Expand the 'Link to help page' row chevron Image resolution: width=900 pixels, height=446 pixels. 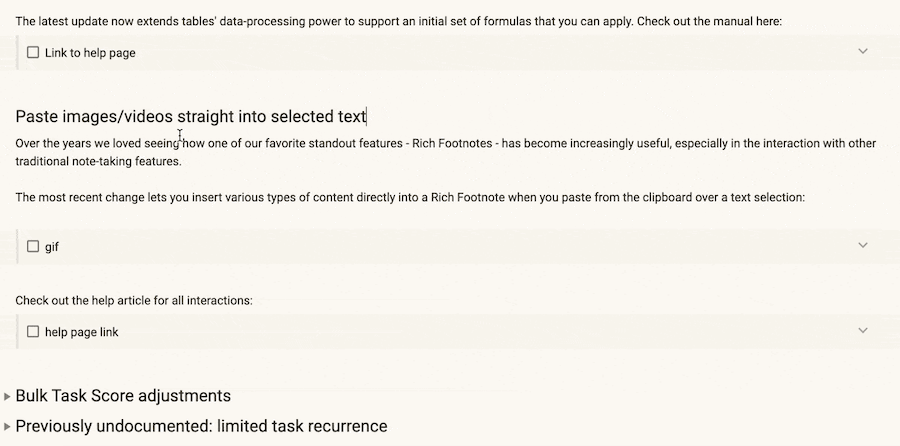click(863, 51)
